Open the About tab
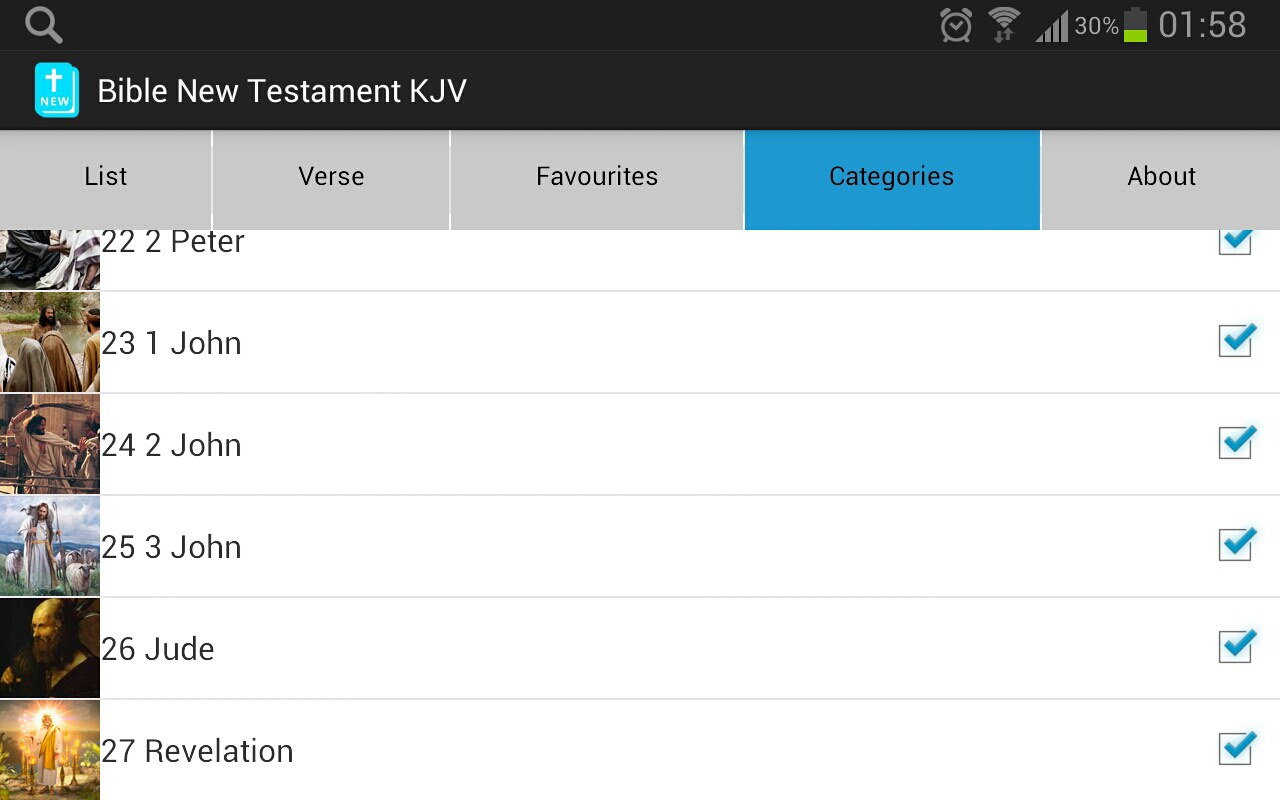Screen dimensions: 1280x800 (1161, 177)
